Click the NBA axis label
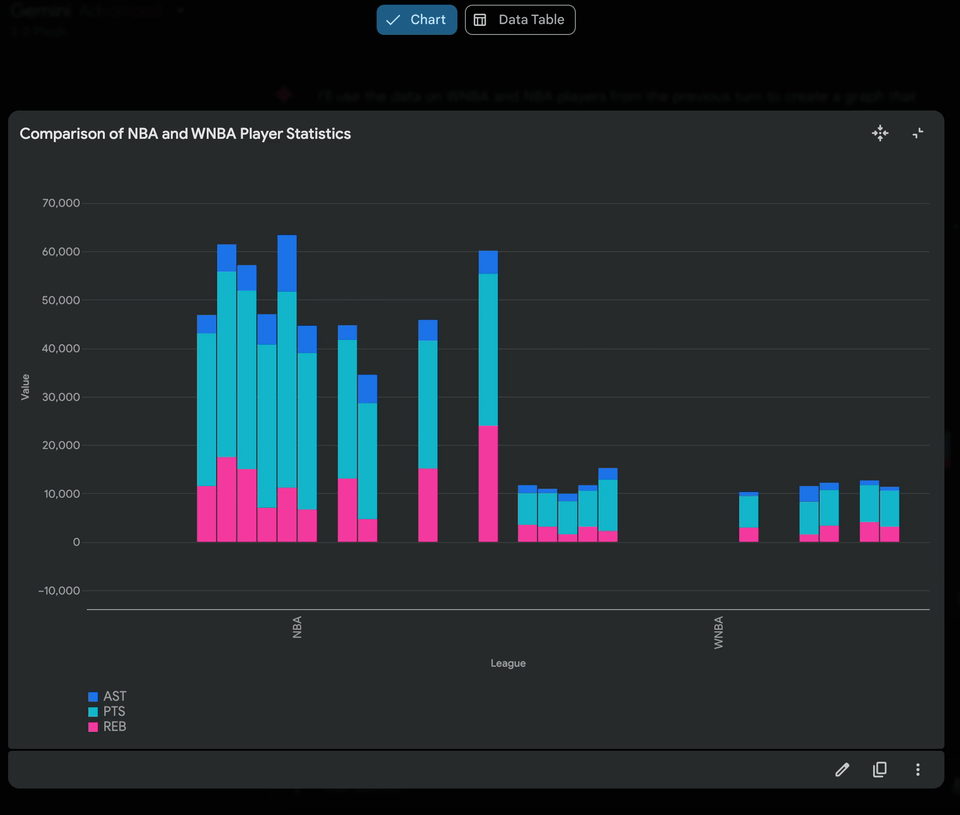This screenshot has height=815, width=960. click(297, 627)
